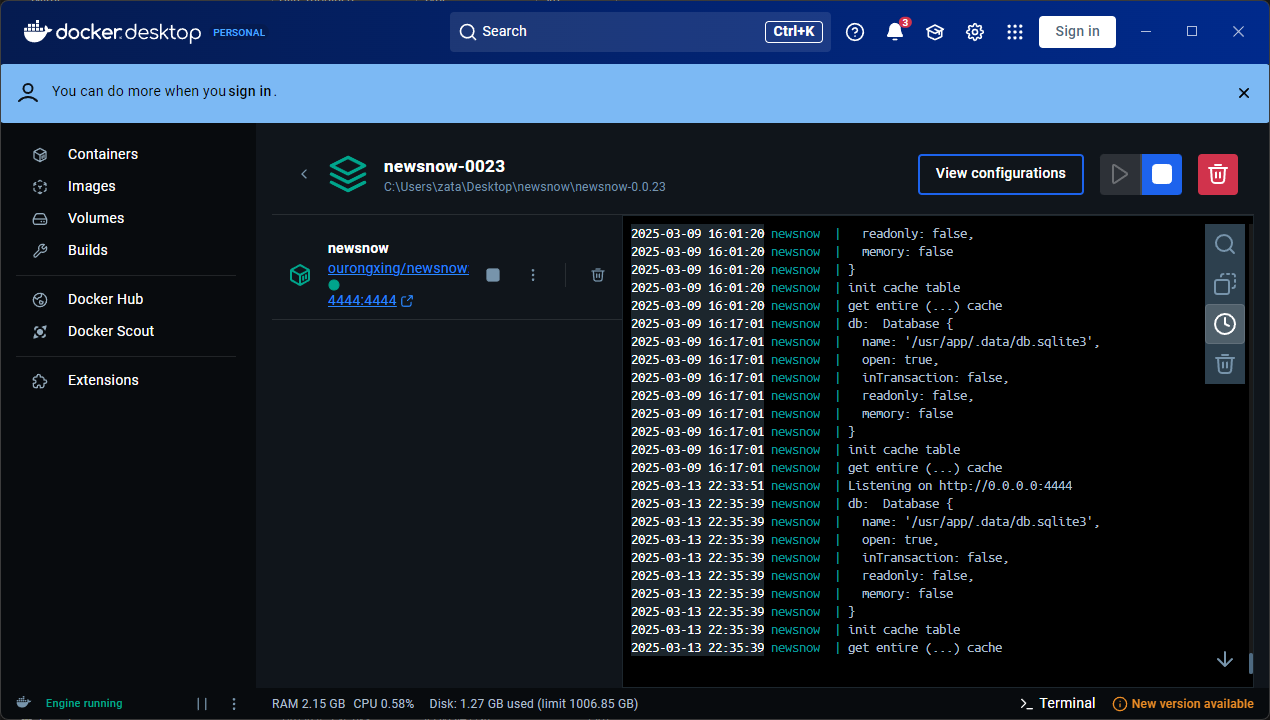Image resolution: width=1270 pixels, height=720 pixels.
Task: Click the newsnow container cube icon
Action: coord(300,275)
